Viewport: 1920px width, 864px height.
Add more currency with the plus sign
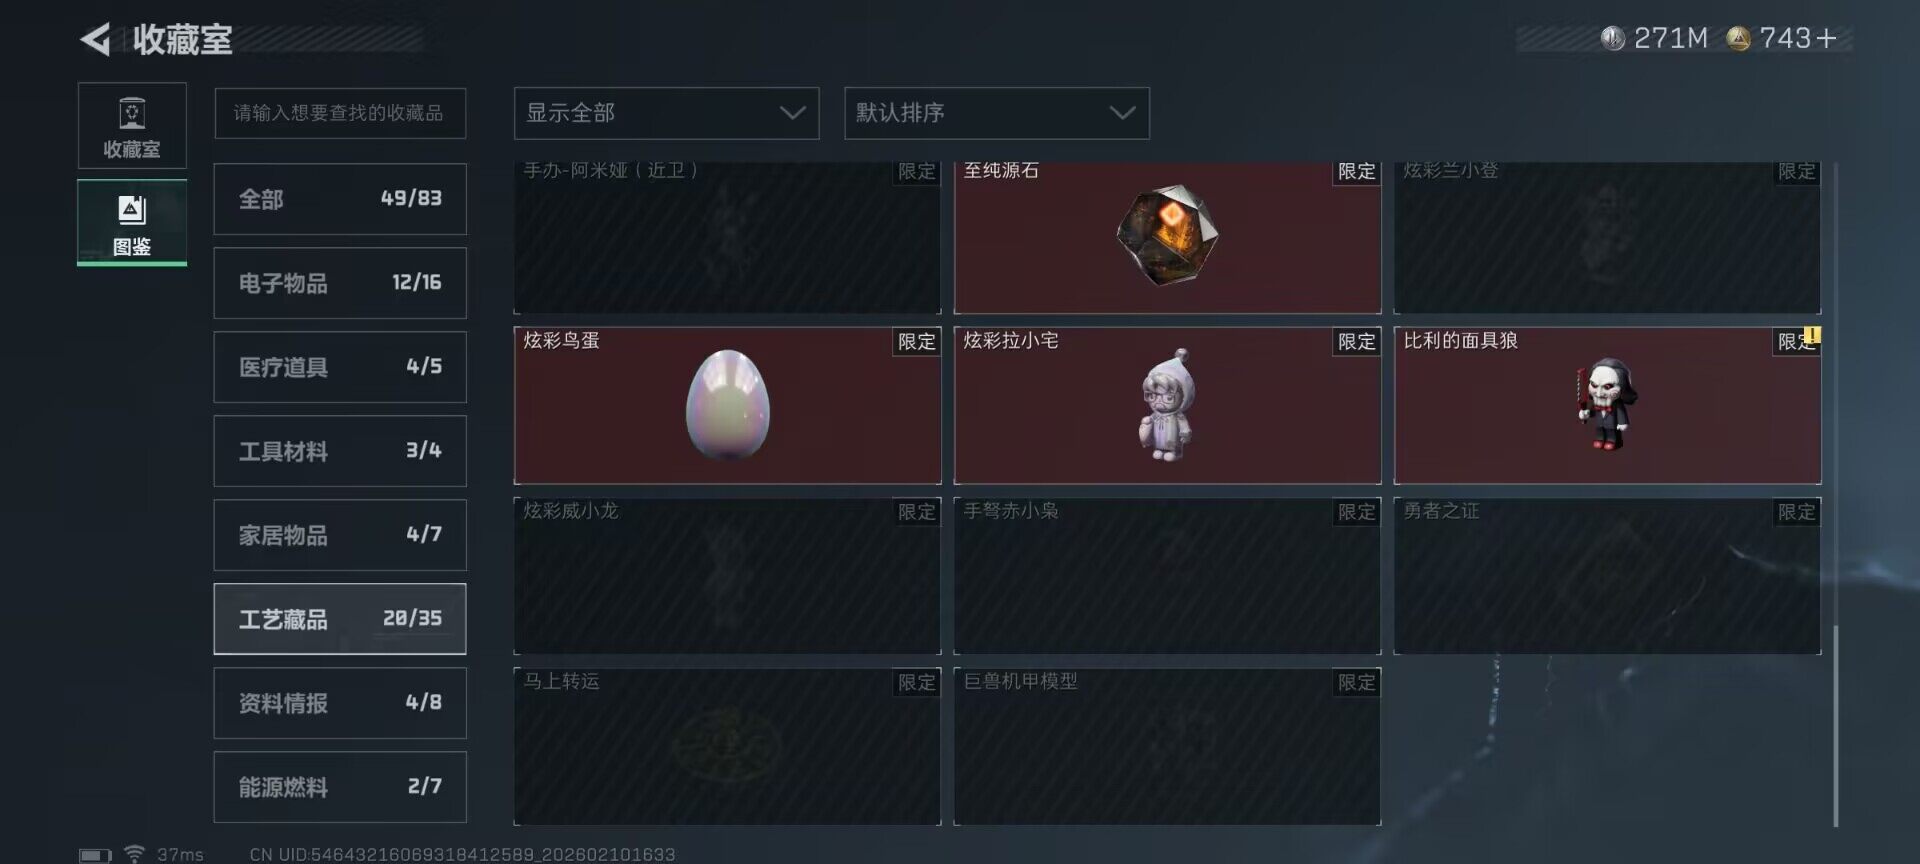[x=1826, y=39]
